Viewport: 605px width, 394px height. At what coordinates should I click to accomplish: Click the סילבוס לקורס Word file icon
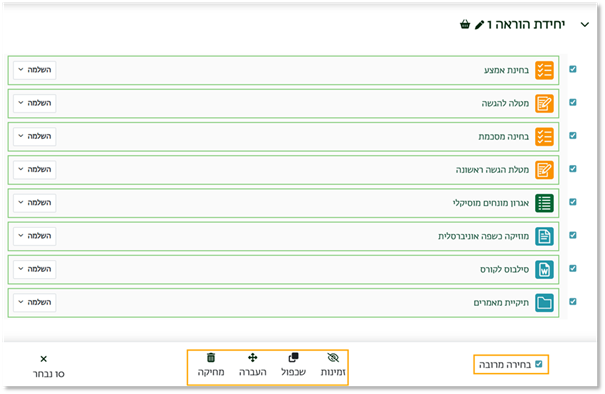[544, 269]
